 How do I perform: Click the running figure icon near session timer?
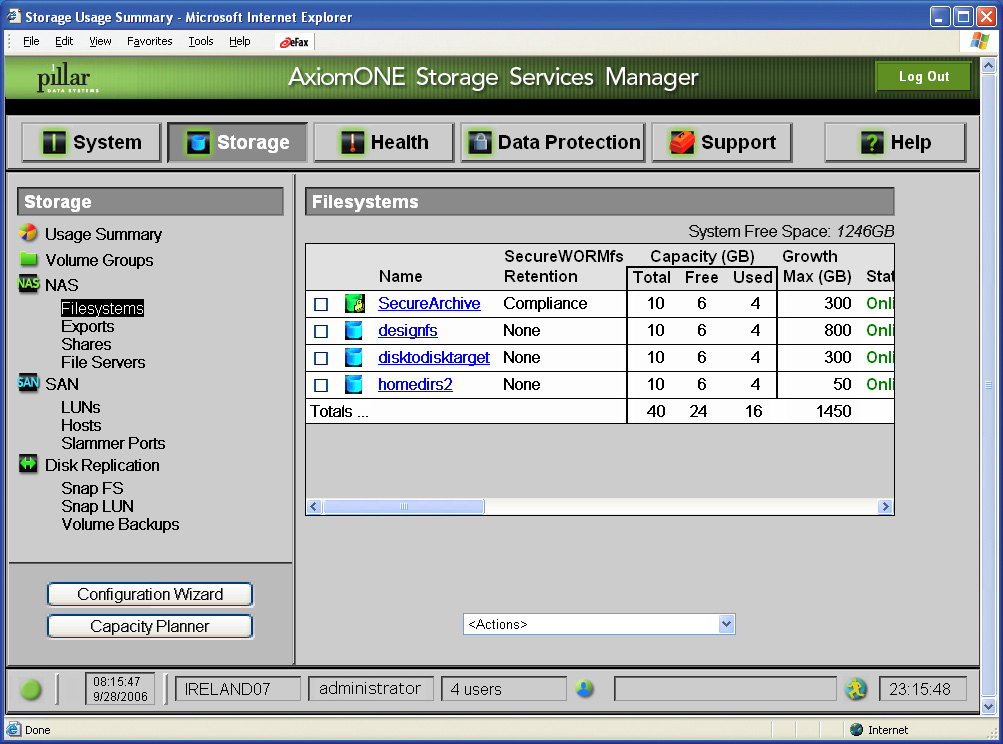click(x=855, y=689)
